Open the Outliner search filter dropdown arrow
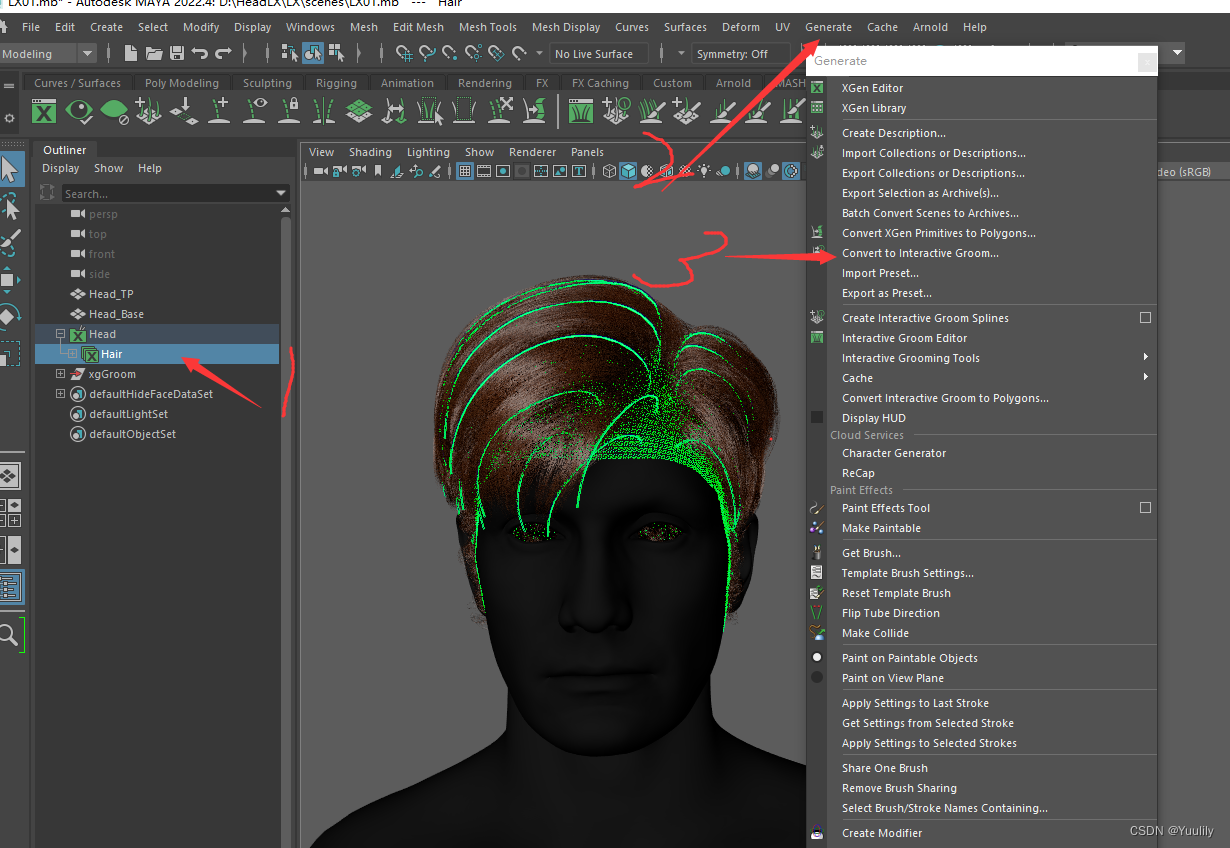Screen dimensions: 1230x848 click(x=281, y=193)
